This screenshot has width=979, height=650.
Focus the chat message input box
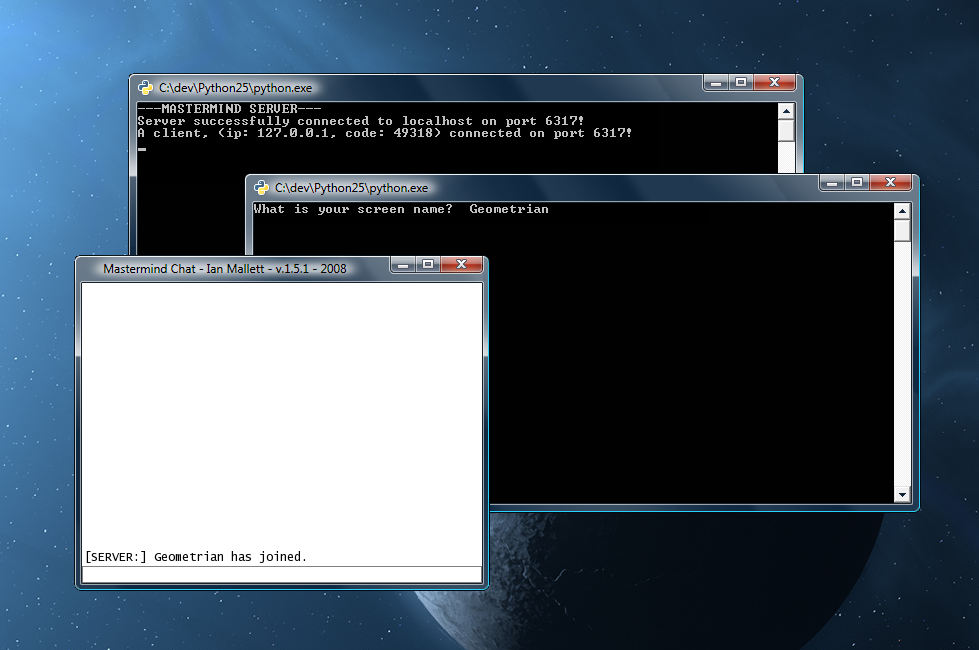point(281,575)
